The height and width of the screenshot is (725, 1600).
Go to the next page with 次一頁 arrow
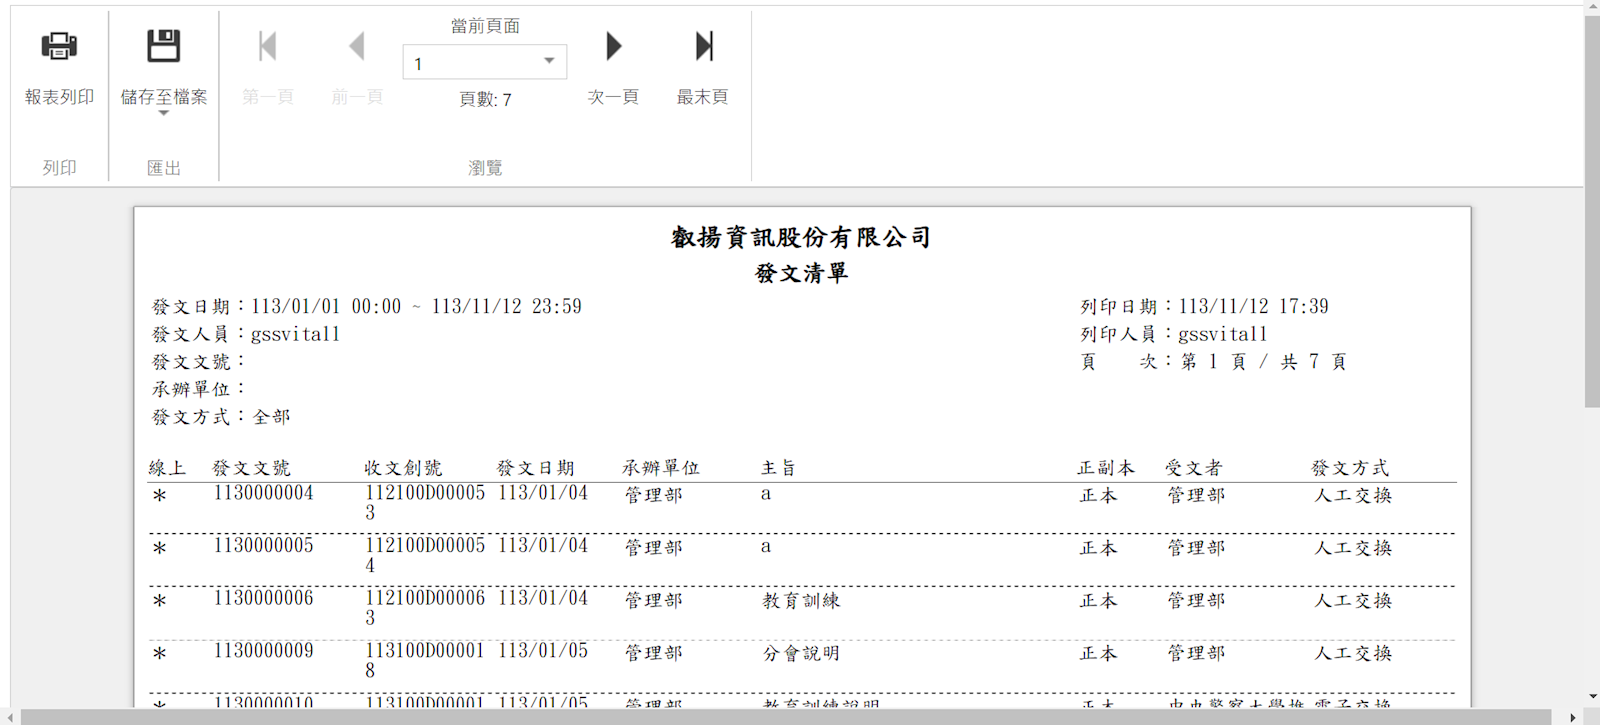[x=613, y=46]
